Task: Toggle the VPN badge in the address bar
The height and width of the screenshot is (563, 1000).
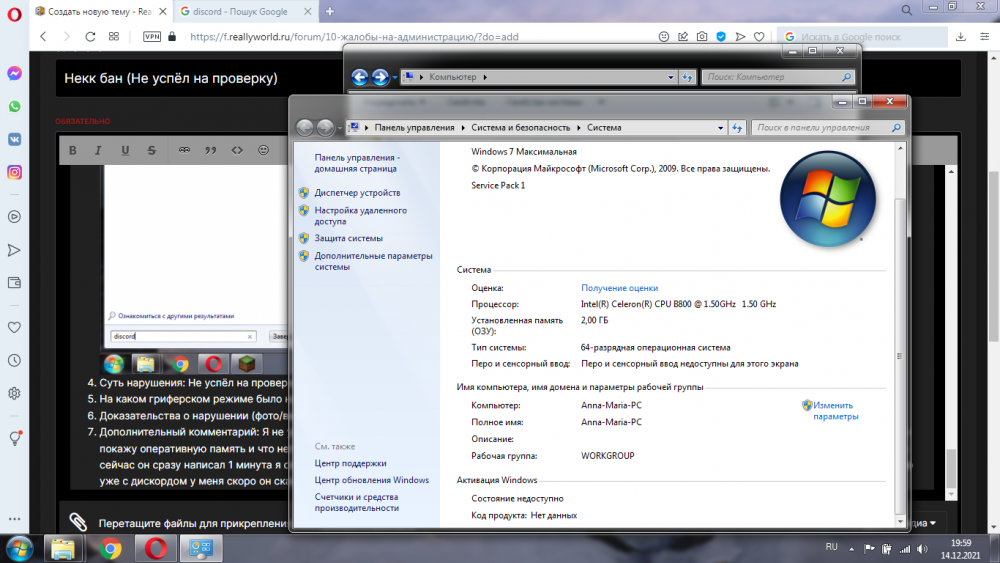Action: pyautogui.click(x=152, y=37)
